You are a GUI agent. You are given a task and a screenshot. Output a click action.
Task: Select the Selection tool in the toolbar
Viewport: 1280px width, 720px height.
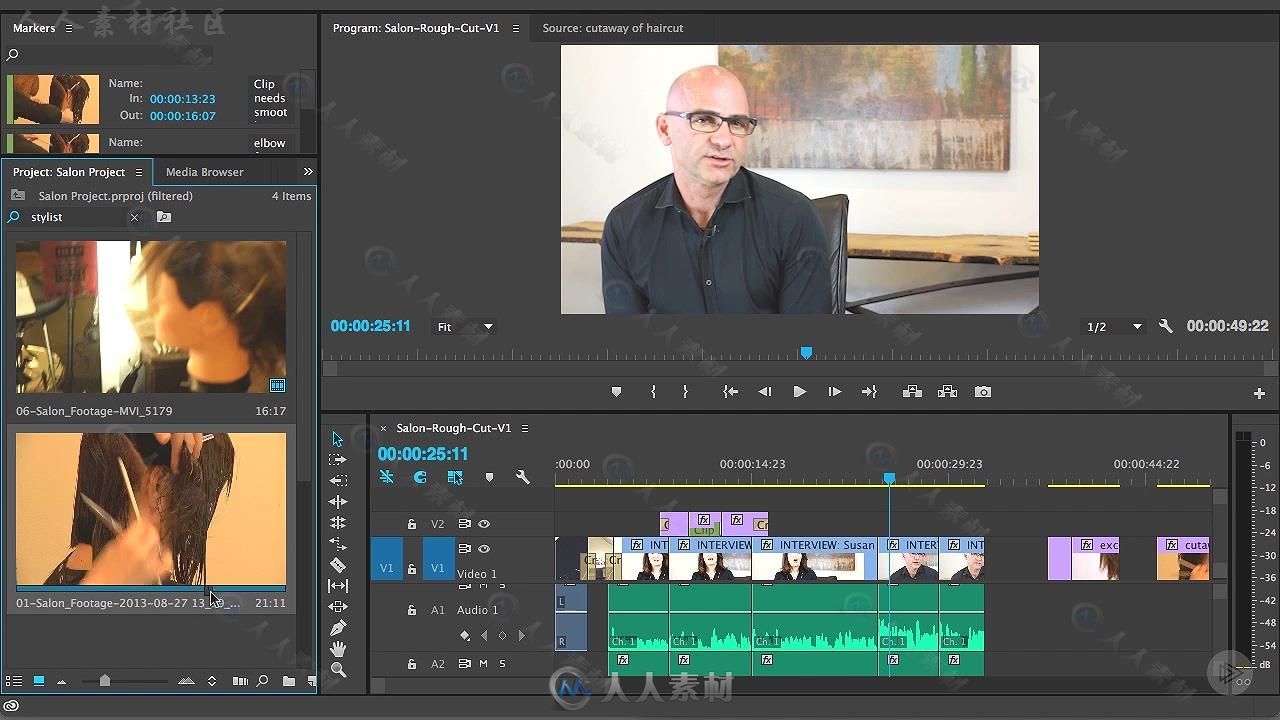tap(338, 439)
